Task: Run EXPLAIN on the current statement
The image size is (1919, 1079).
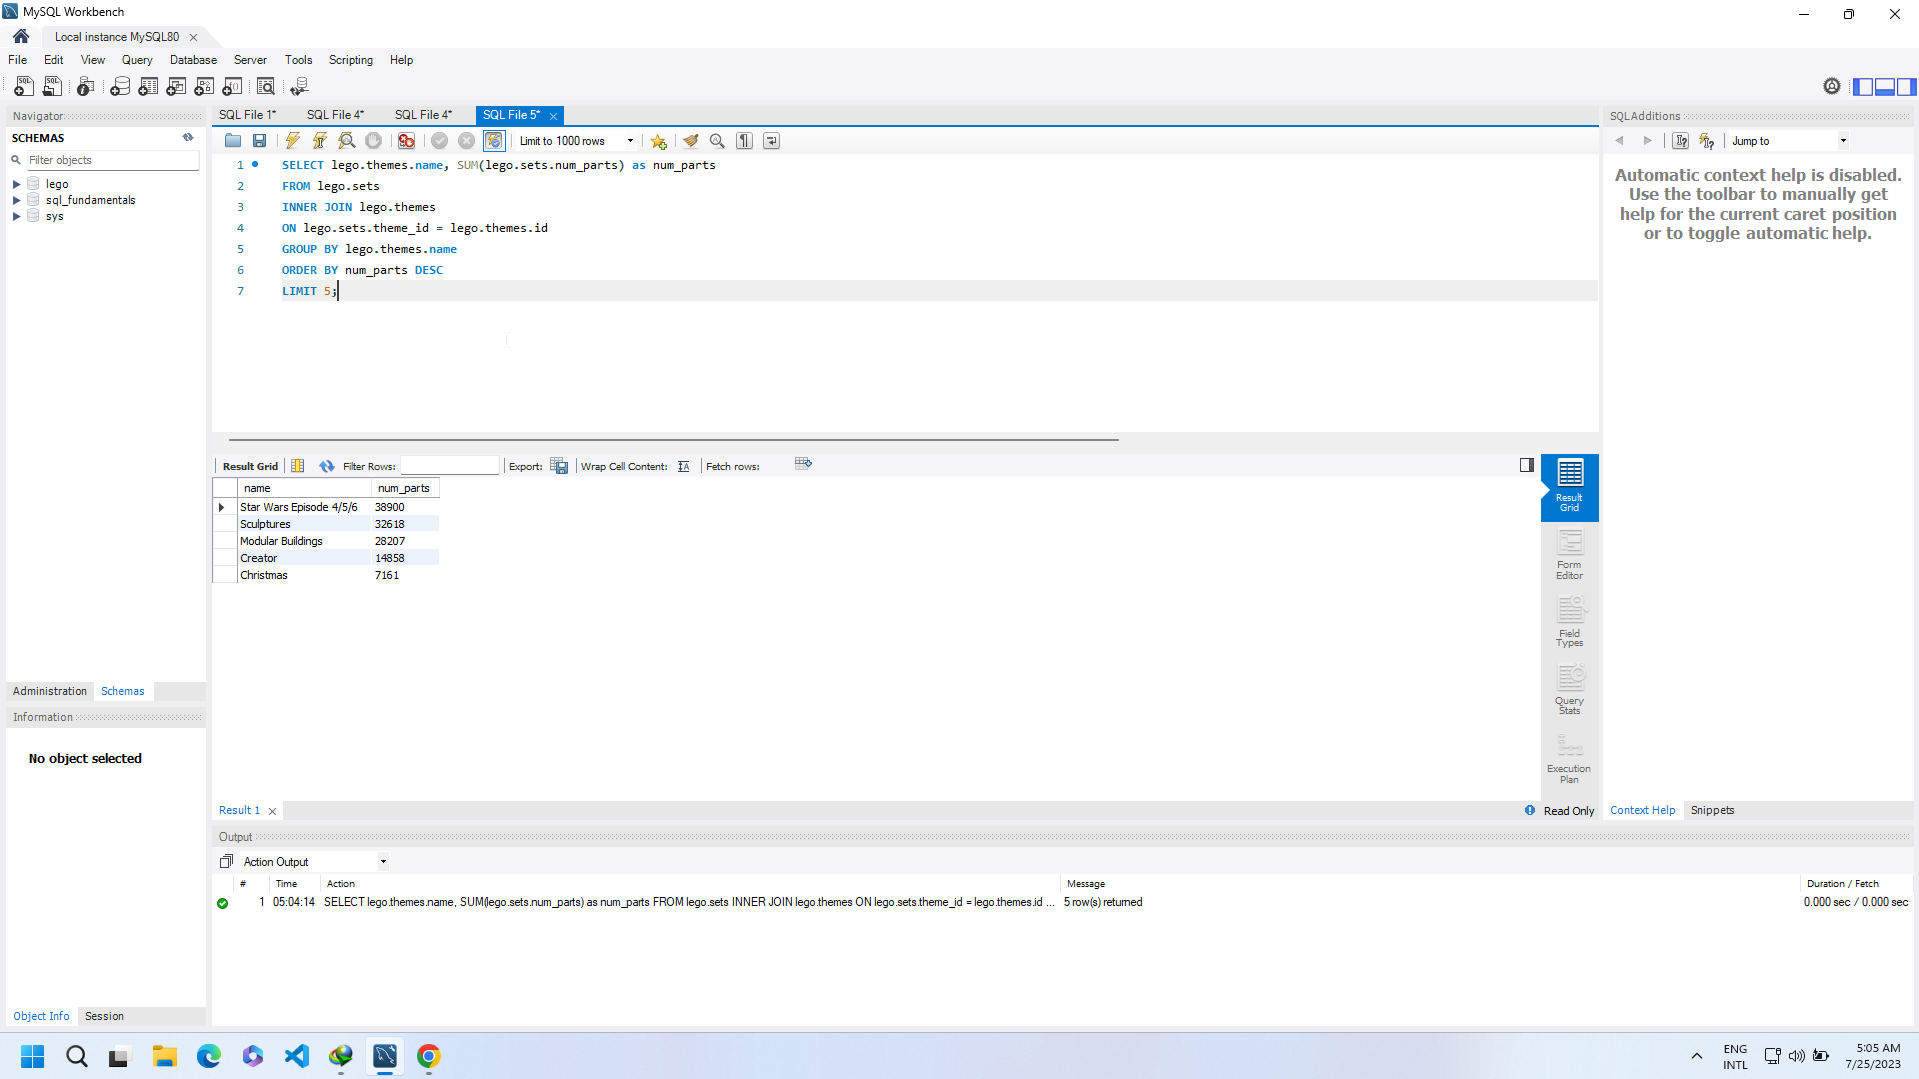Action: (347, 141)
